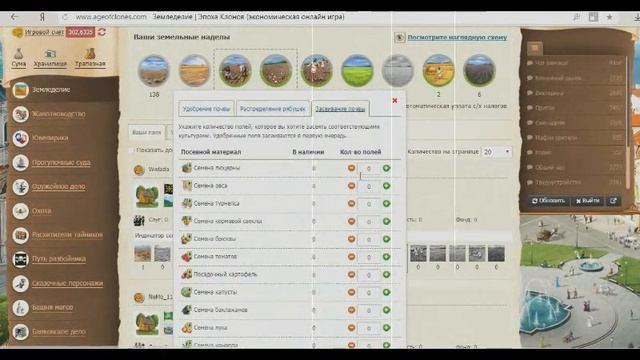Click the Выйти chat button

(588, 200)
